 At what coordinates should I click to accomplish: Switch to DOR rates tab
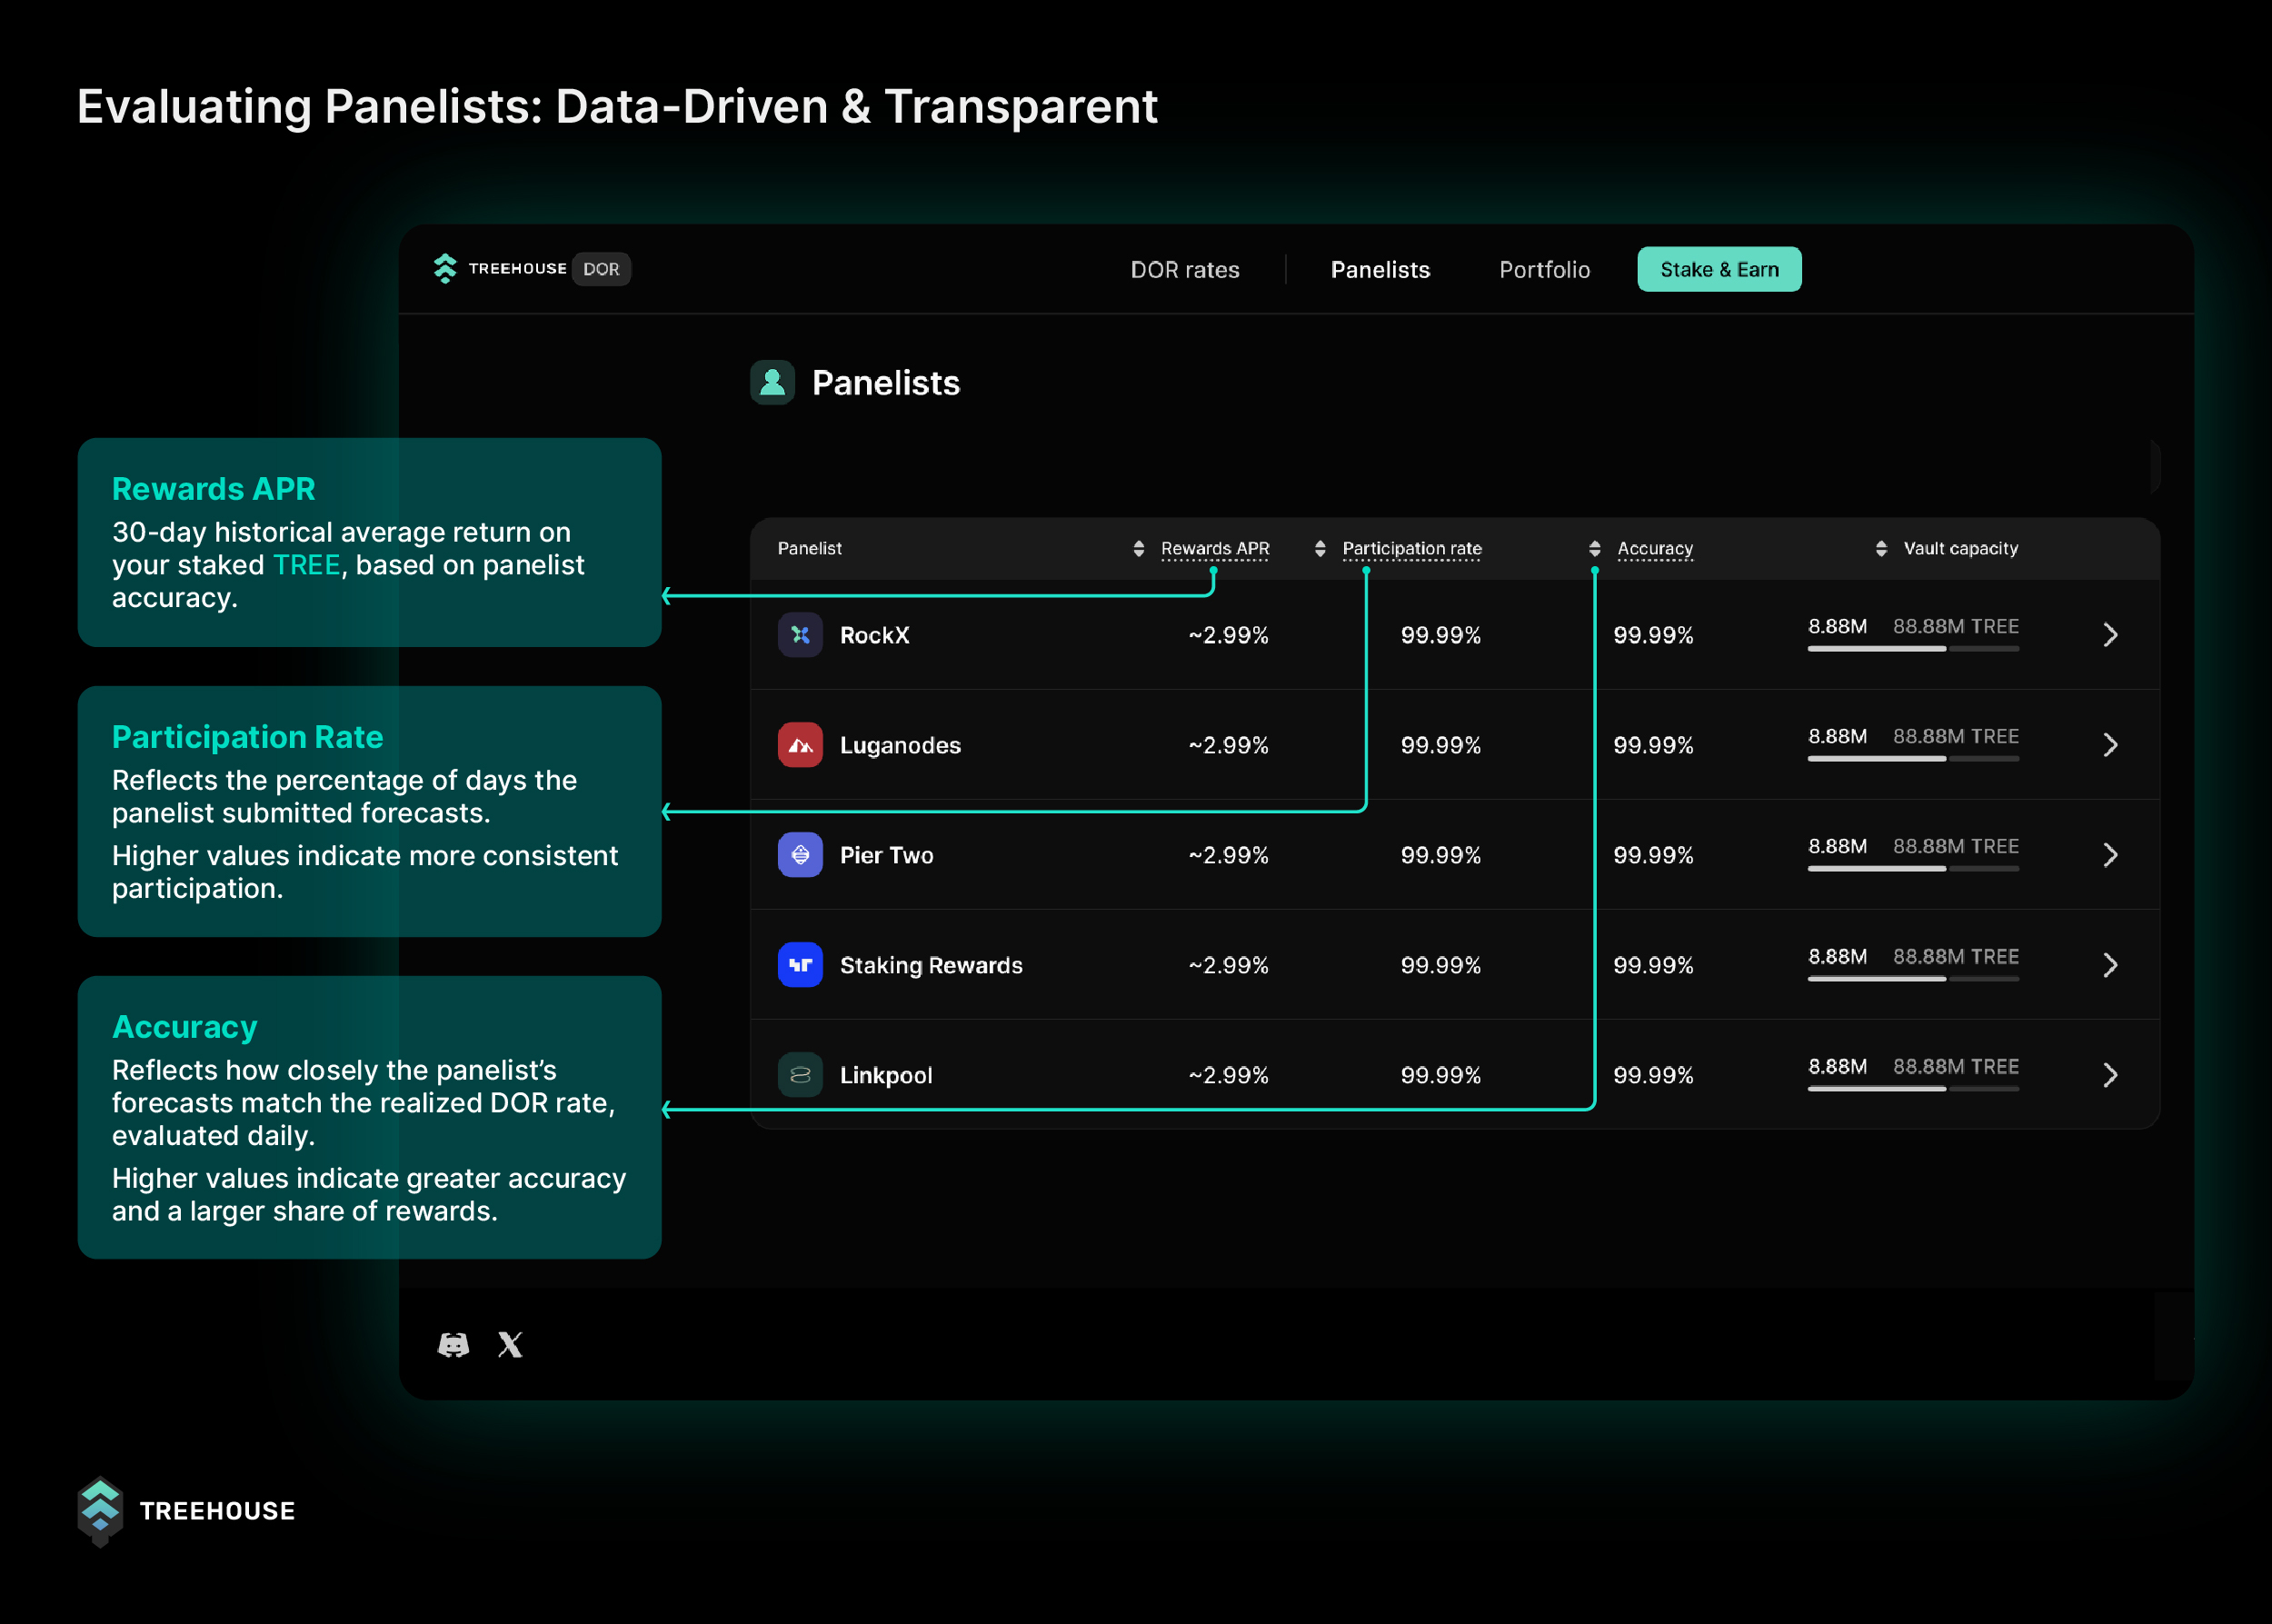click(x=1184, y=270)
